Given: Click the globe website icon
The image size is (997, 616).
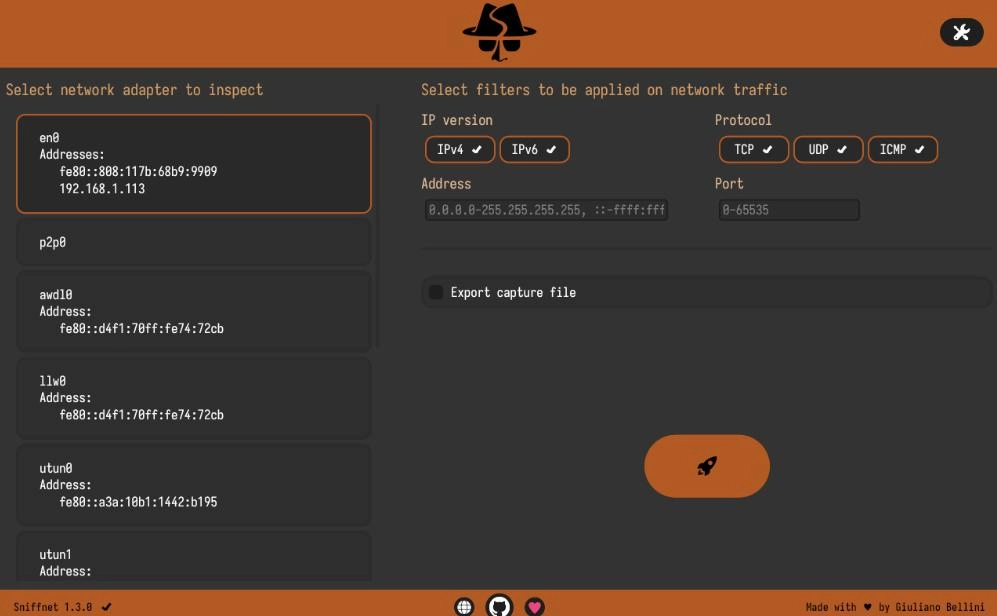Looking at the screenshot, I should click(464, 606).
